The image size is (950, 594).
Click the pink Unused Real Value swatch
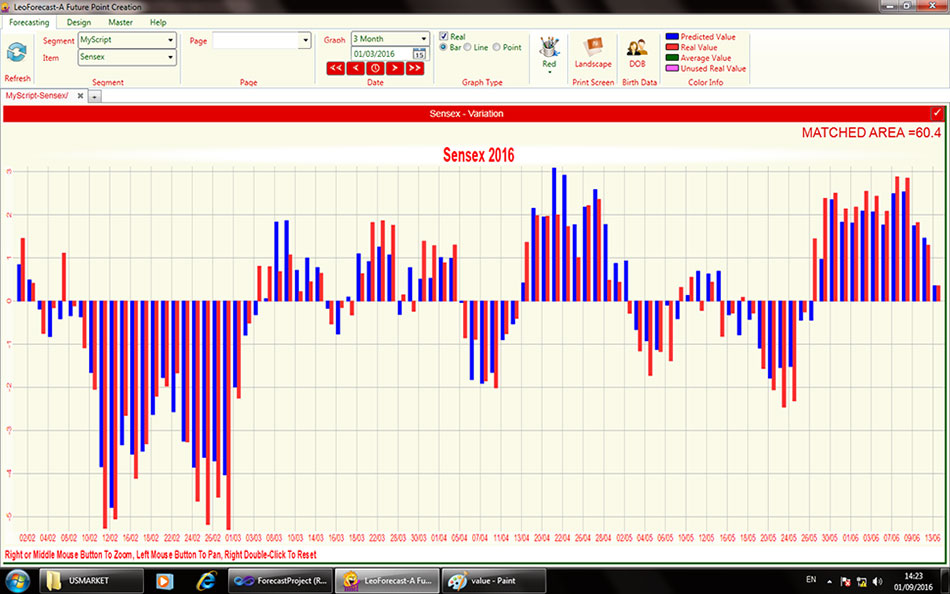(x=672, y=68)
